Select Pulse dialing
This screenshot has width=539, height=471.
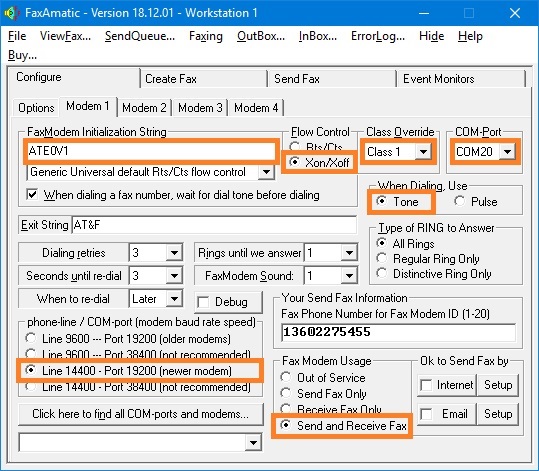(460, 201)
